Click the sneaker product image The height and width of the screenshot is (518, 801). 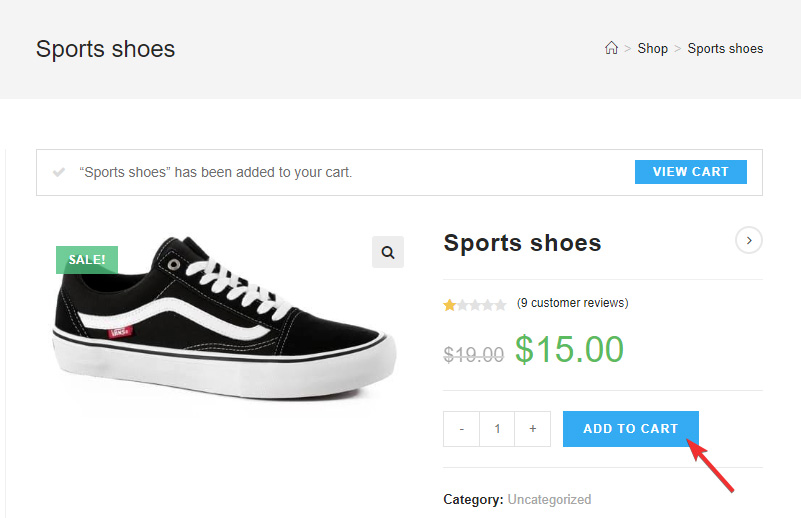225,317
